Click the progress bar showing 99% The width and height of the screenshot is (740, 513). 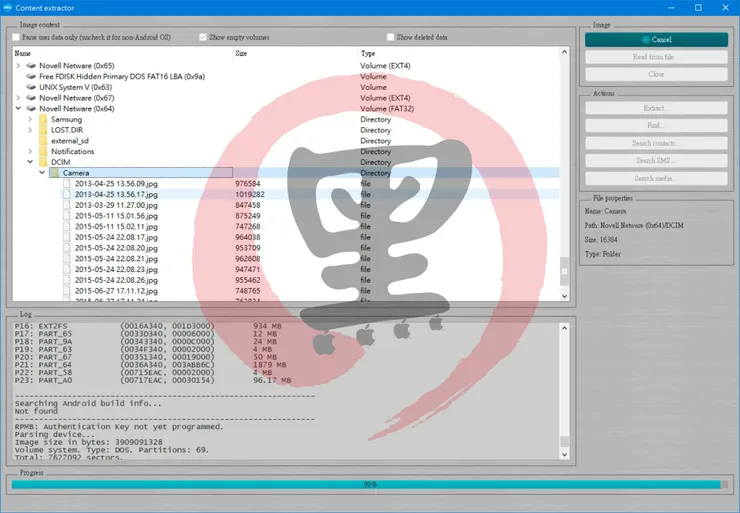[x=369, y=485]
